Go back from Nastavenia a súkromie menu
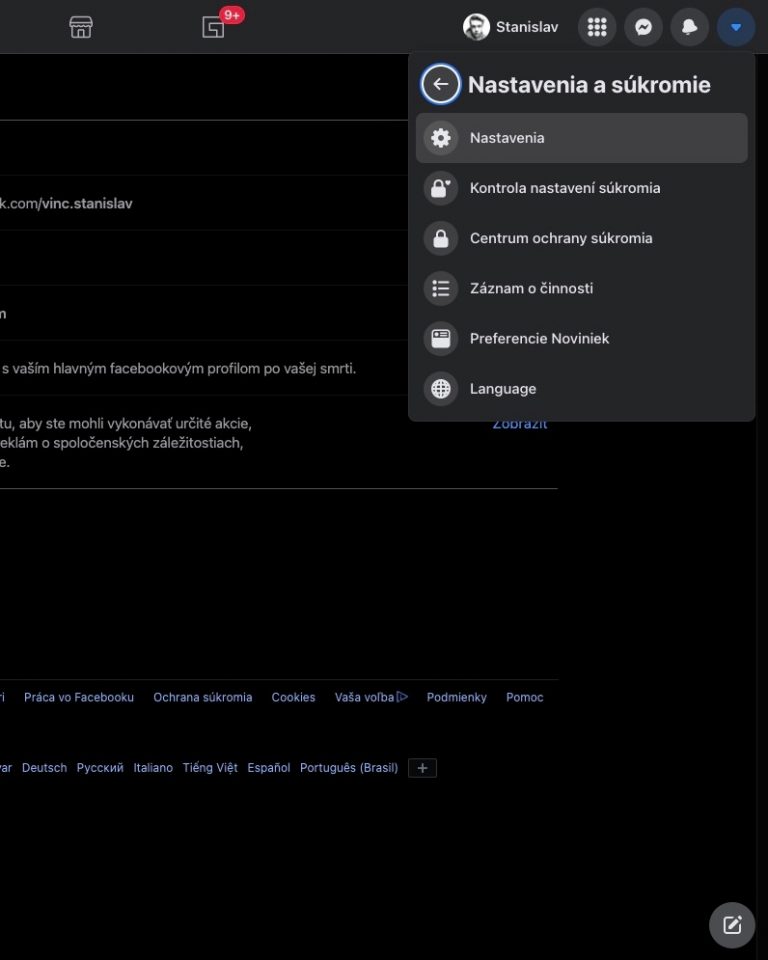Screen dimensions: 768x960 (x=440, y=84)
